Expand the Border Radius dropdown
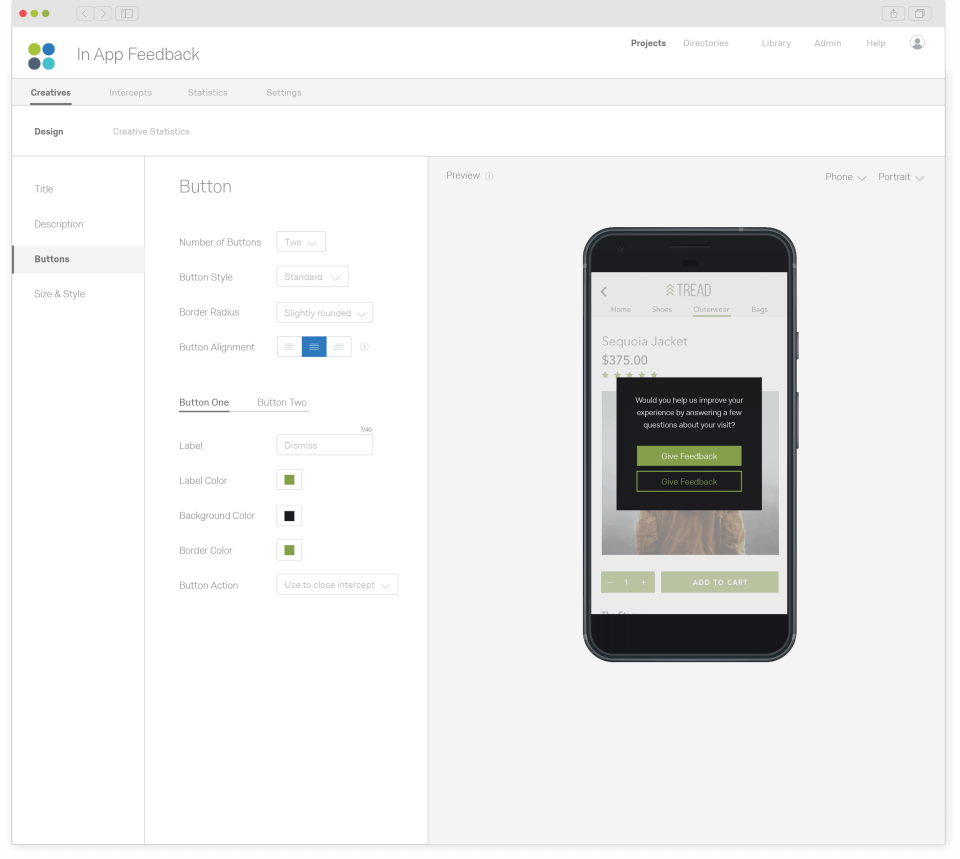Image resolution: width=960 pixels, height=859 pixels. (x=323, y=312)
